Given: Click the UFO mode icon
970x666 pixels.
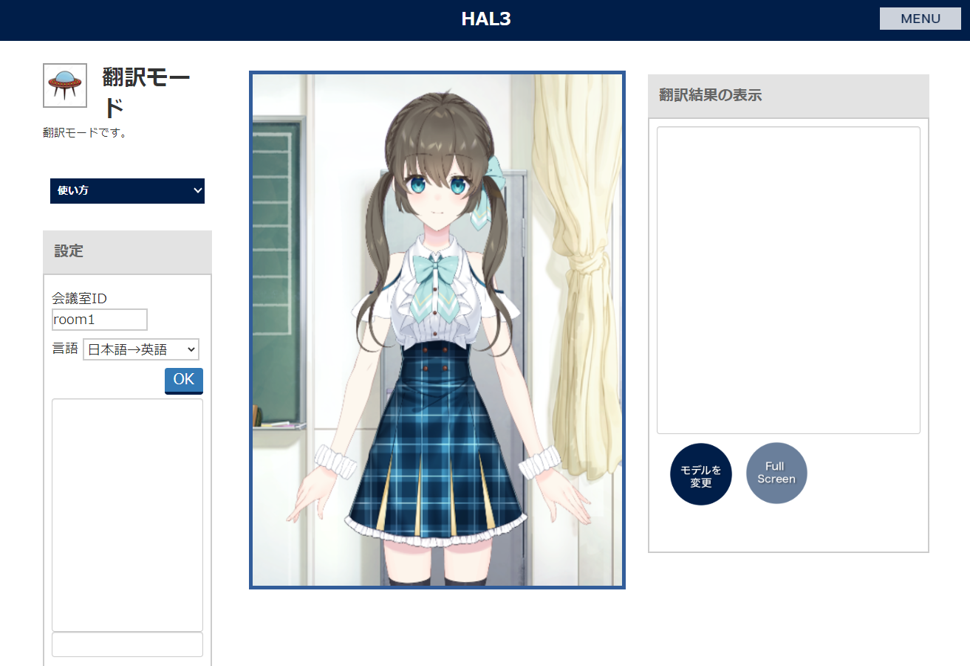Looking at the screenshot, I should coord(65,85).
